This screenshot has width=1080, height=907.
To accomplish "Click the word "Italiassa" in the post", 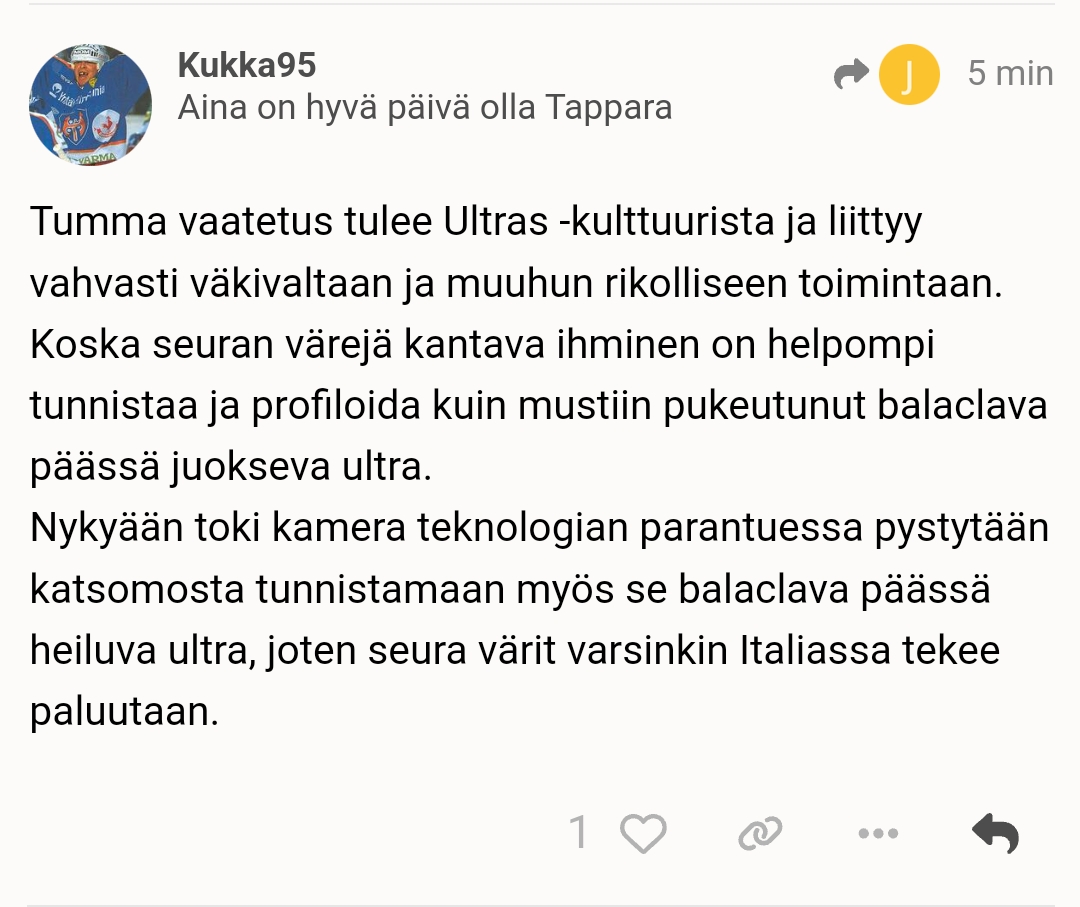I will [811, 653].
